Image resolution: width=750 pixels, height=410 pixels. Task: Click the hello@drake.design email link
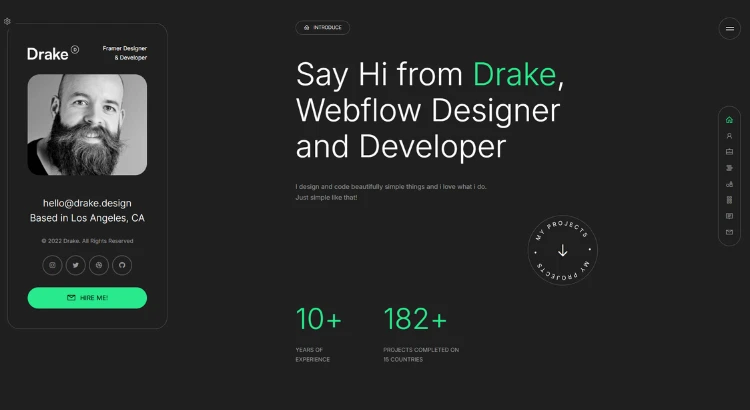coord(87,203)
